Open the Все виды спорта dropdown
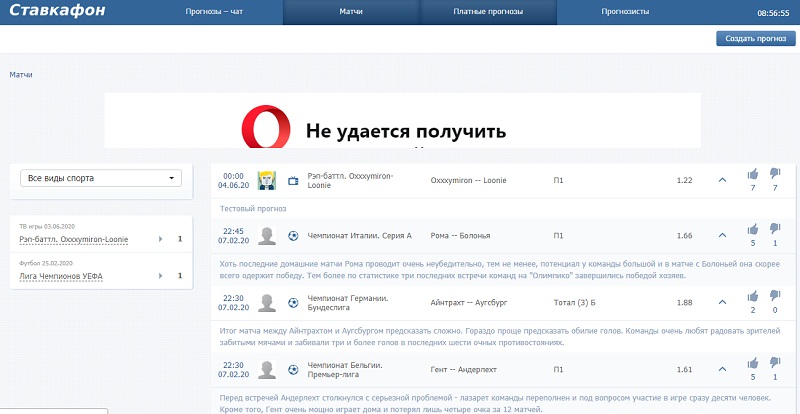 101,178
